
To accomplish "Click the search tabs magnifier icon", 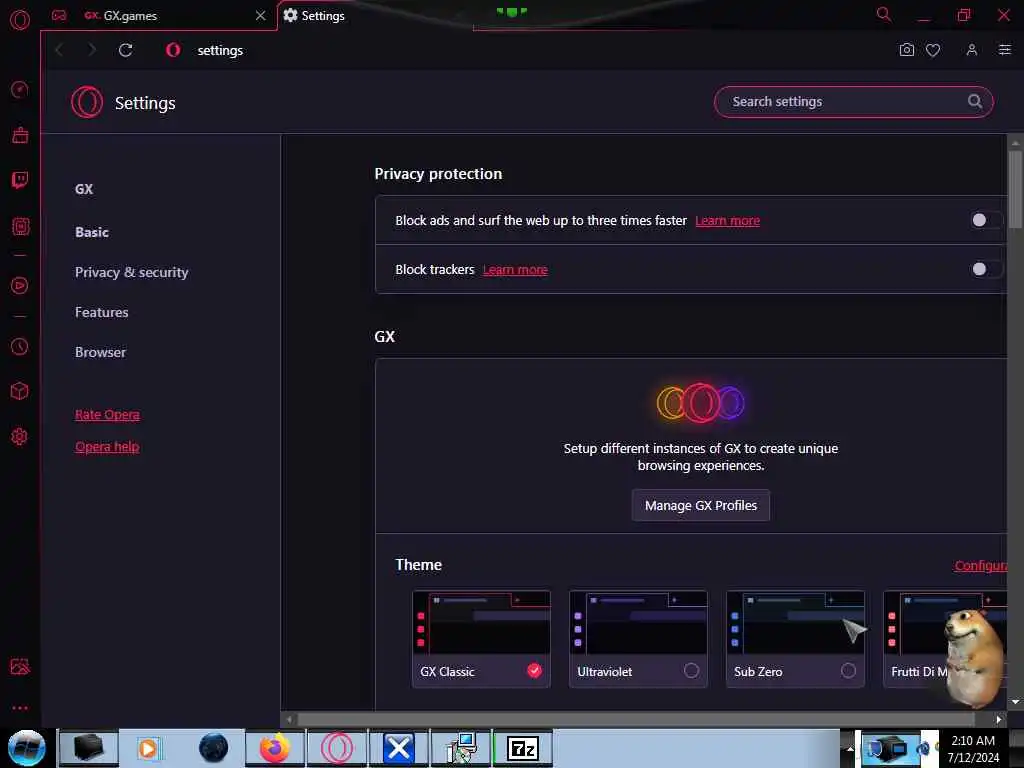I will [884, 14].
